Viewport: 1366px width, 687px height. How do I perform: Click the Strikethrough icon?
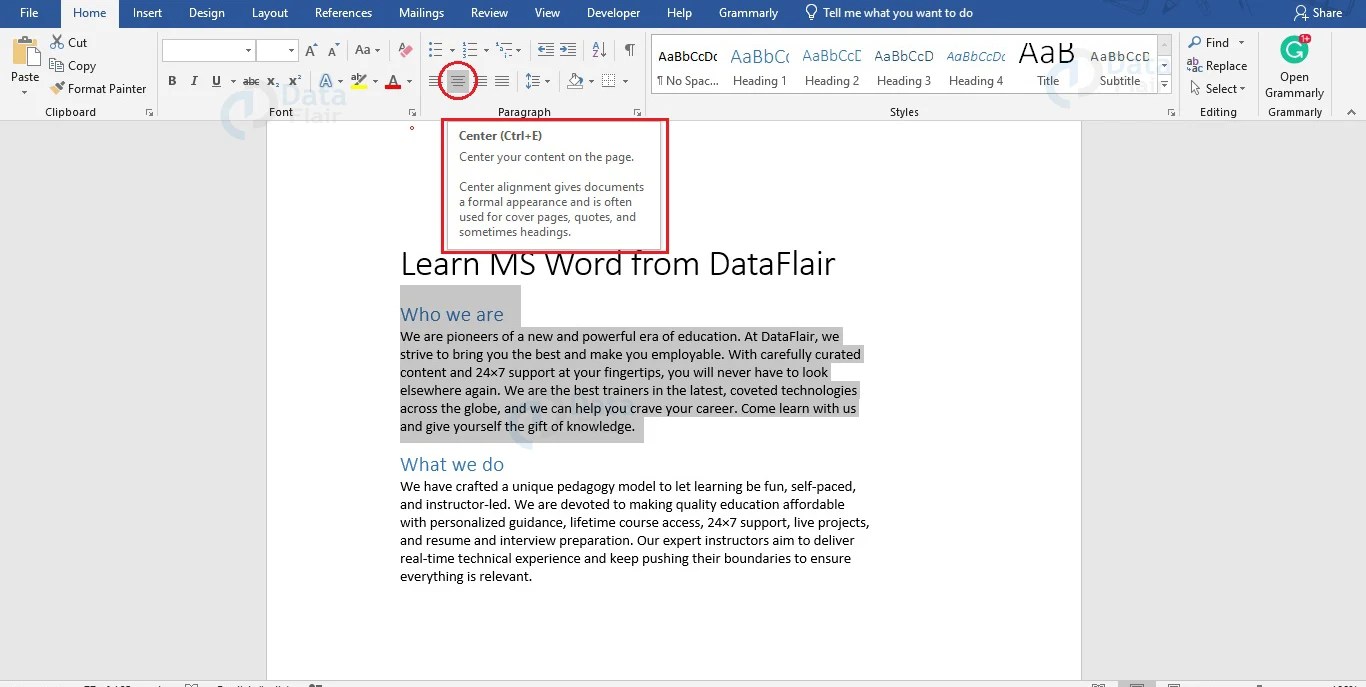pos(250,80)
